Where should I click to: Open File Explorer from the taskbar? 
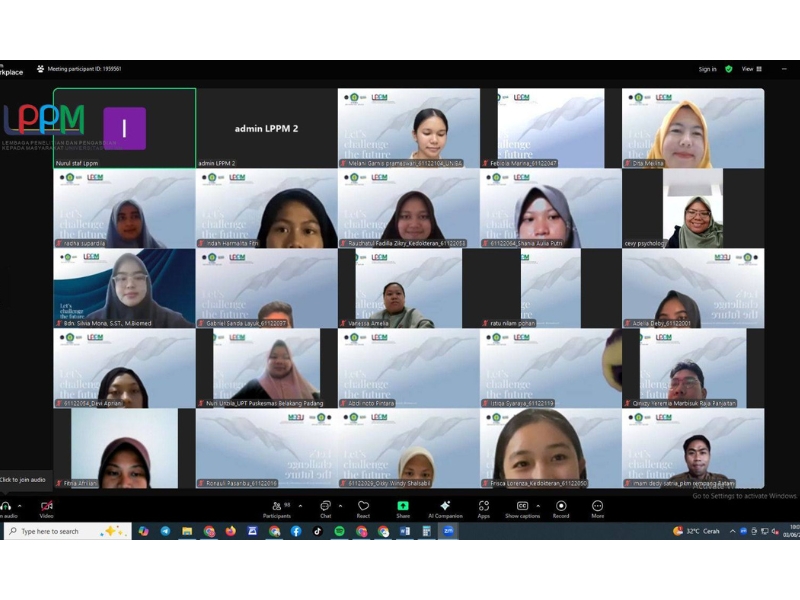187,531
